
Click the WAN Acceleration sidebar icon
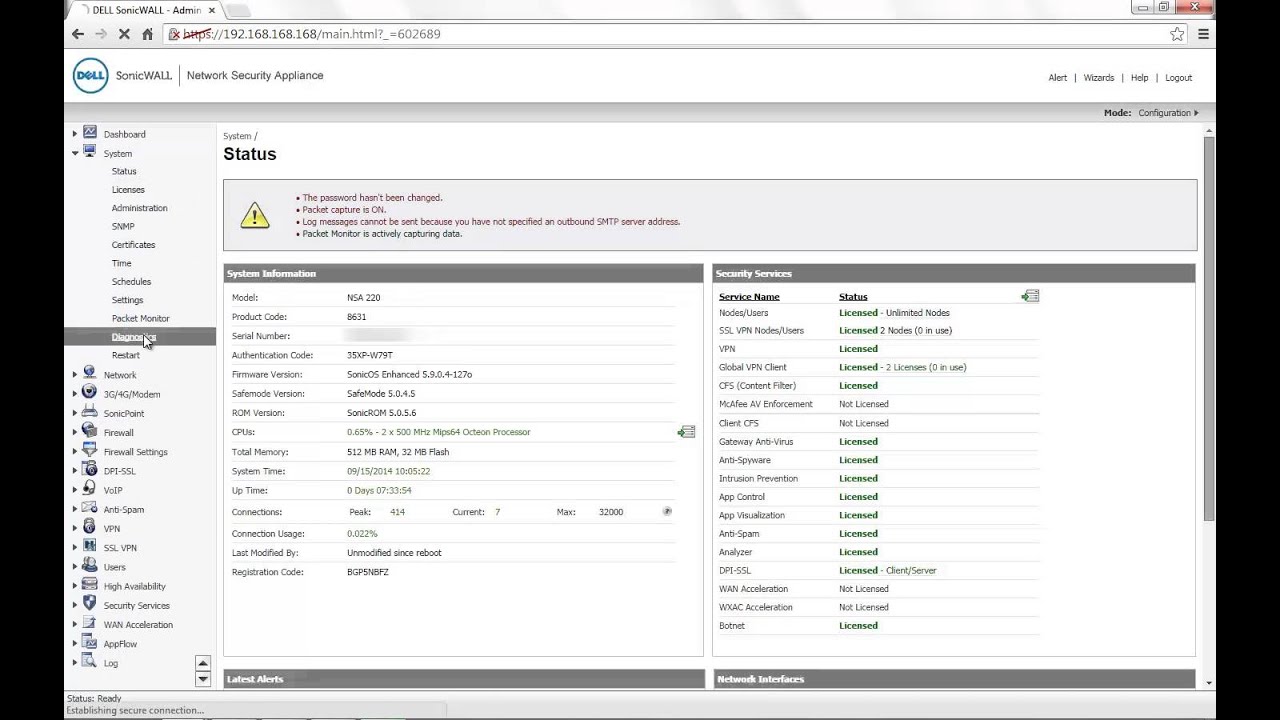(89, 624)
